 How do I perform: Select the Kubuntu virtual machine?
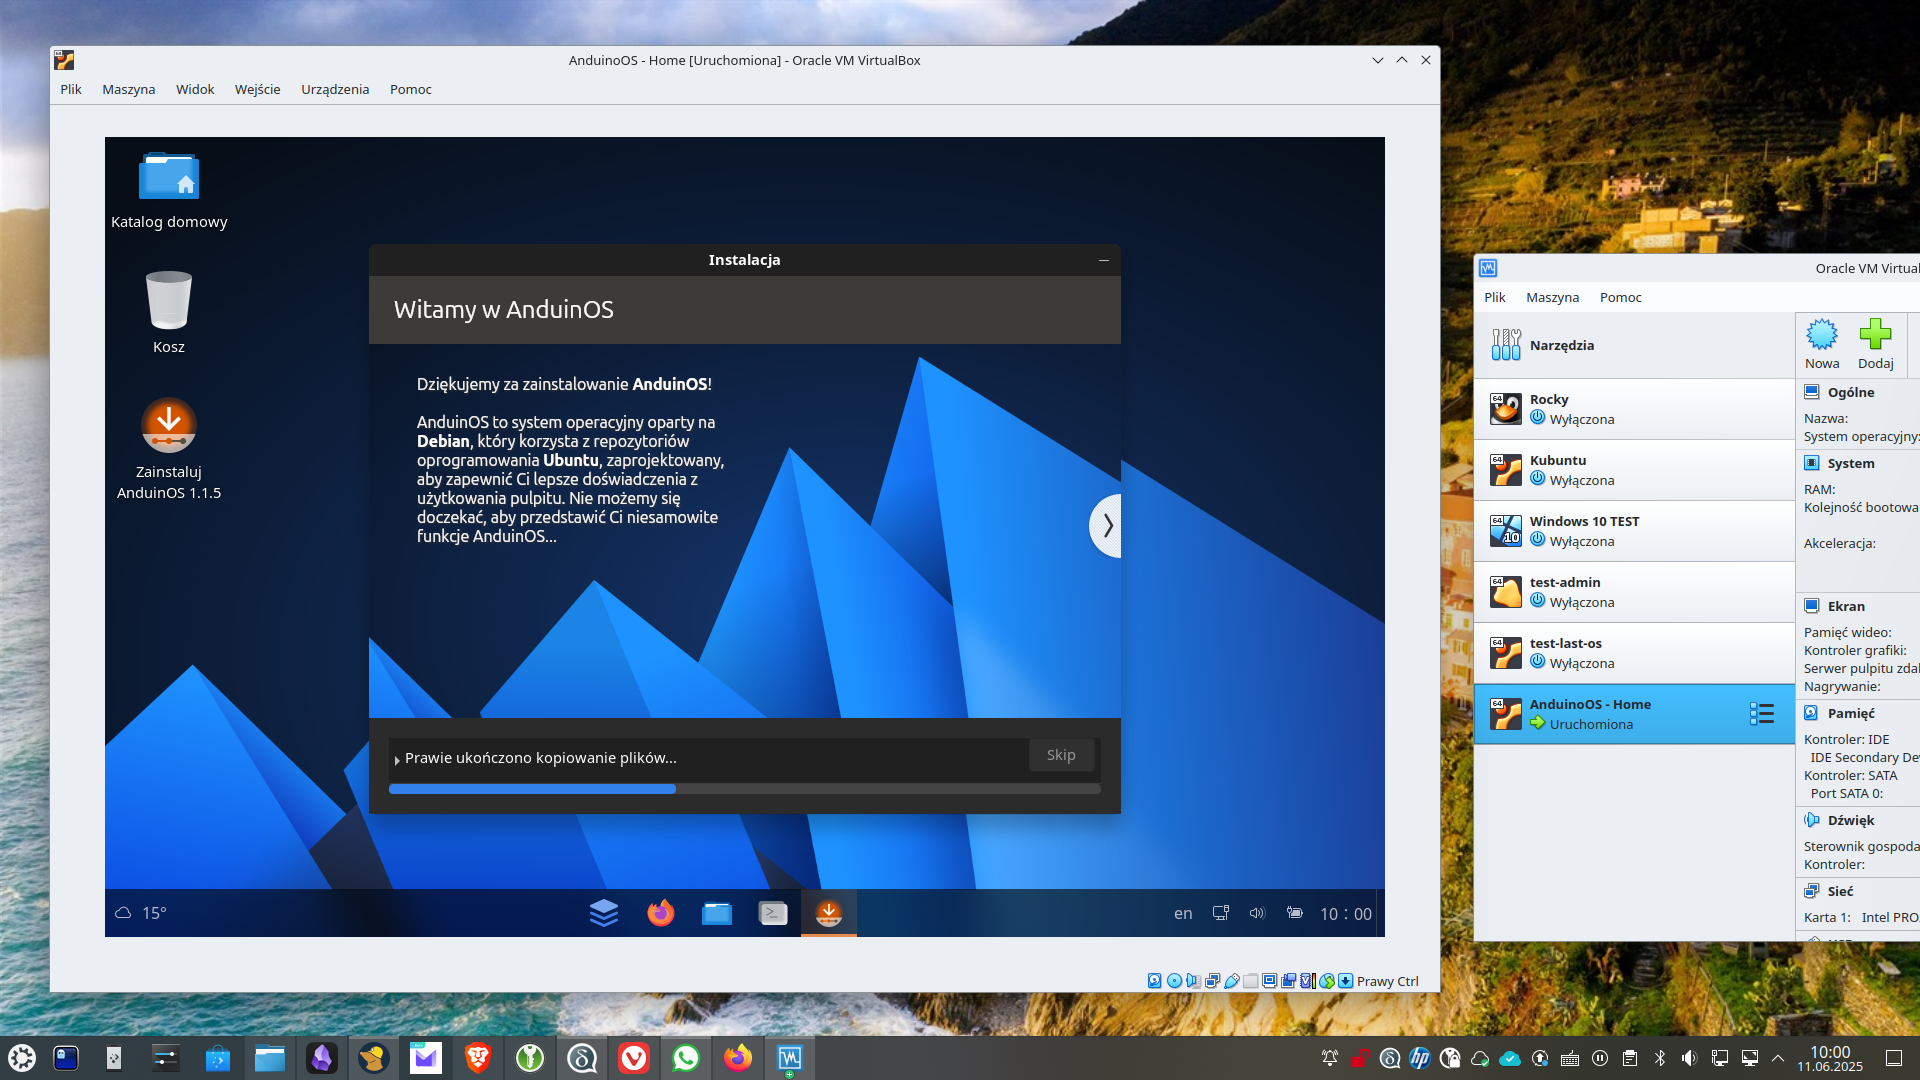click(1634, 470)
